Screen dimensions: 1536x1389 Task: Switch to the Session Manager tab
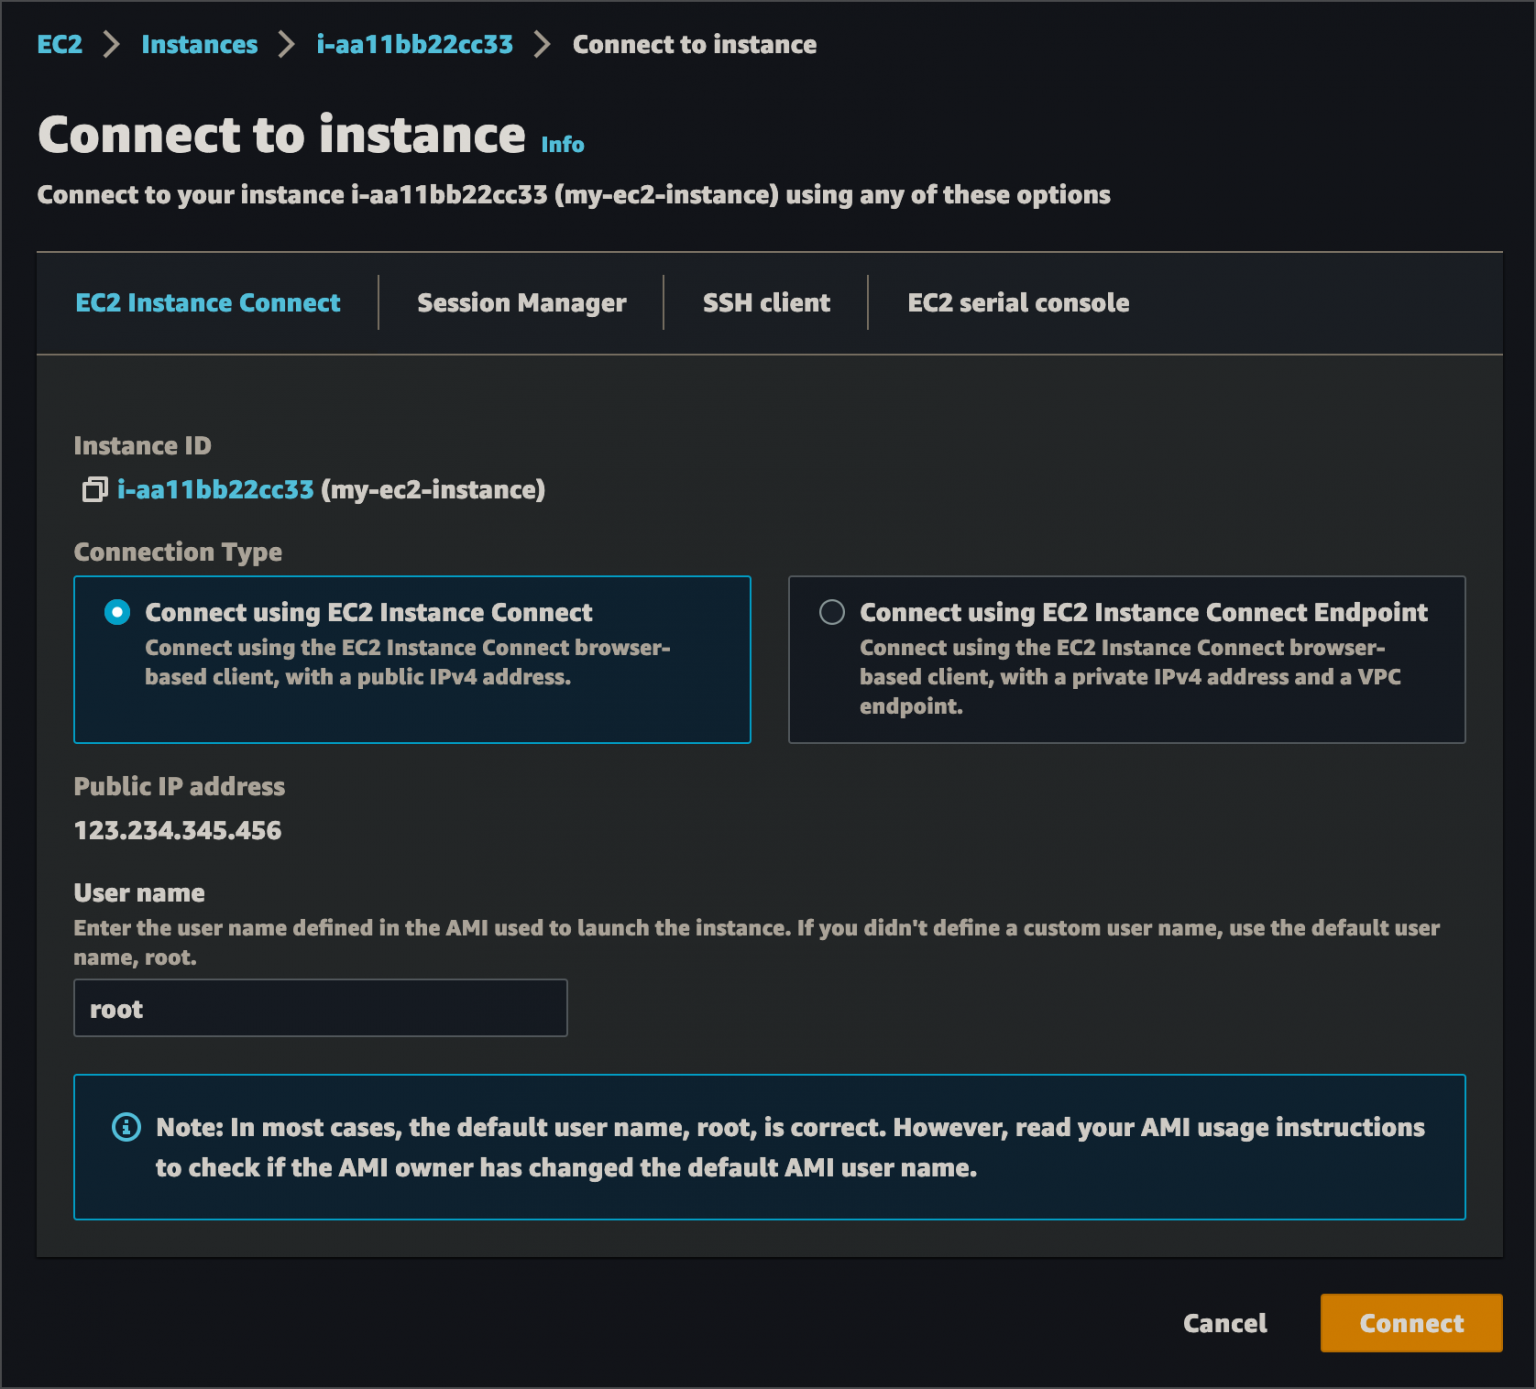click(520, 302)
